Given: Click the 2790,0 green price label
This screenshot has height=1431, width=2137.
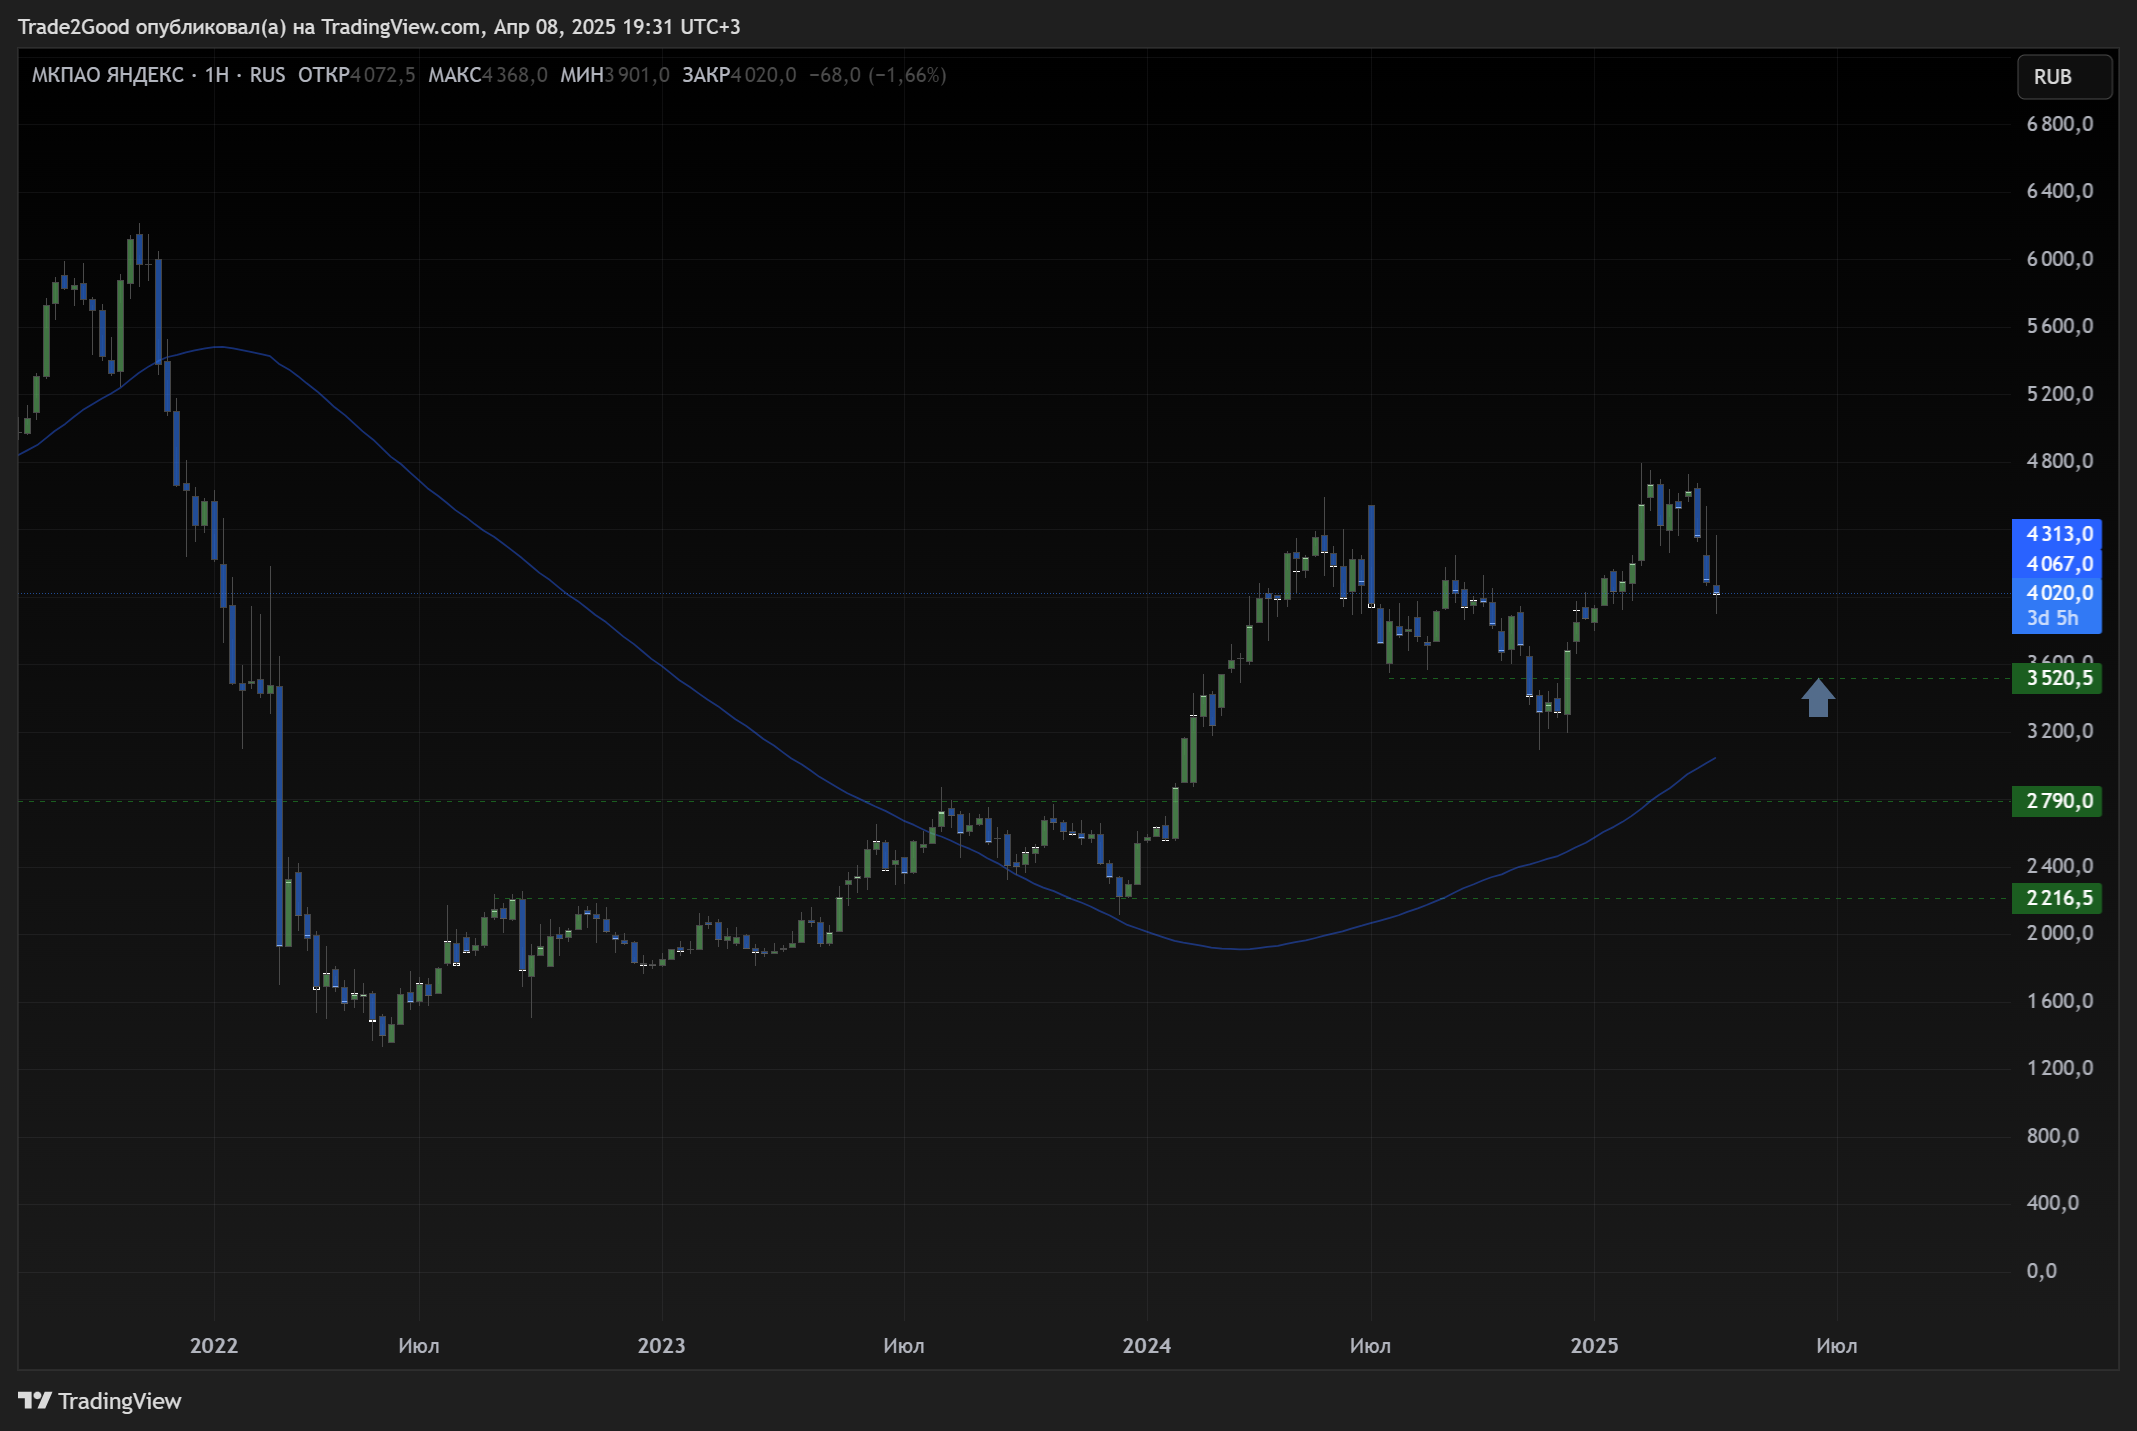Looking at the screenshot, I should coord(2057,801).
